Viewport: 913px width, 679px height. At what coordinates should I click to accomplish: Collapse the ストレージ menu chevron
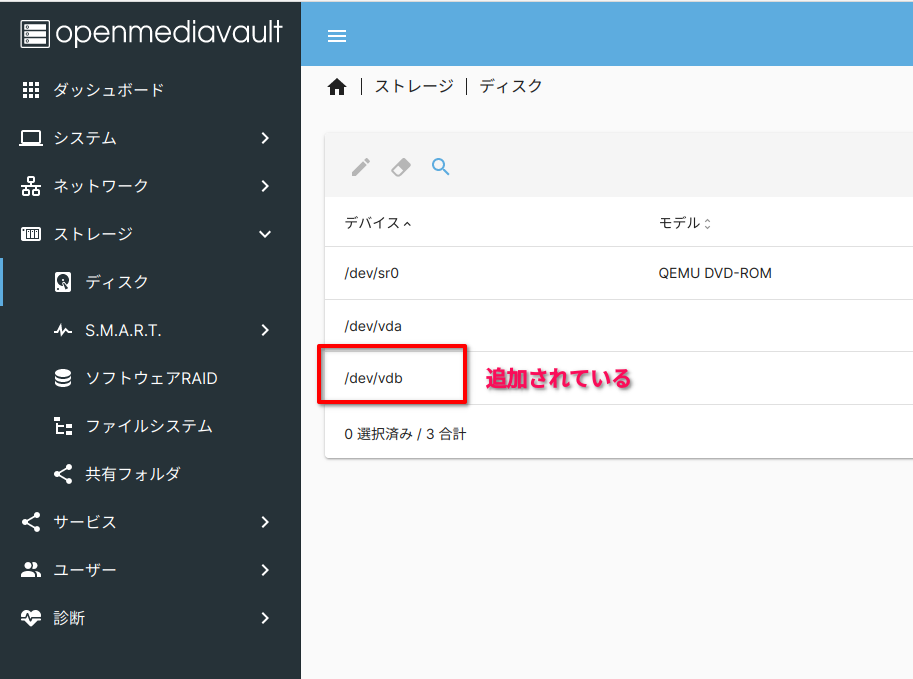pos(265,234)
